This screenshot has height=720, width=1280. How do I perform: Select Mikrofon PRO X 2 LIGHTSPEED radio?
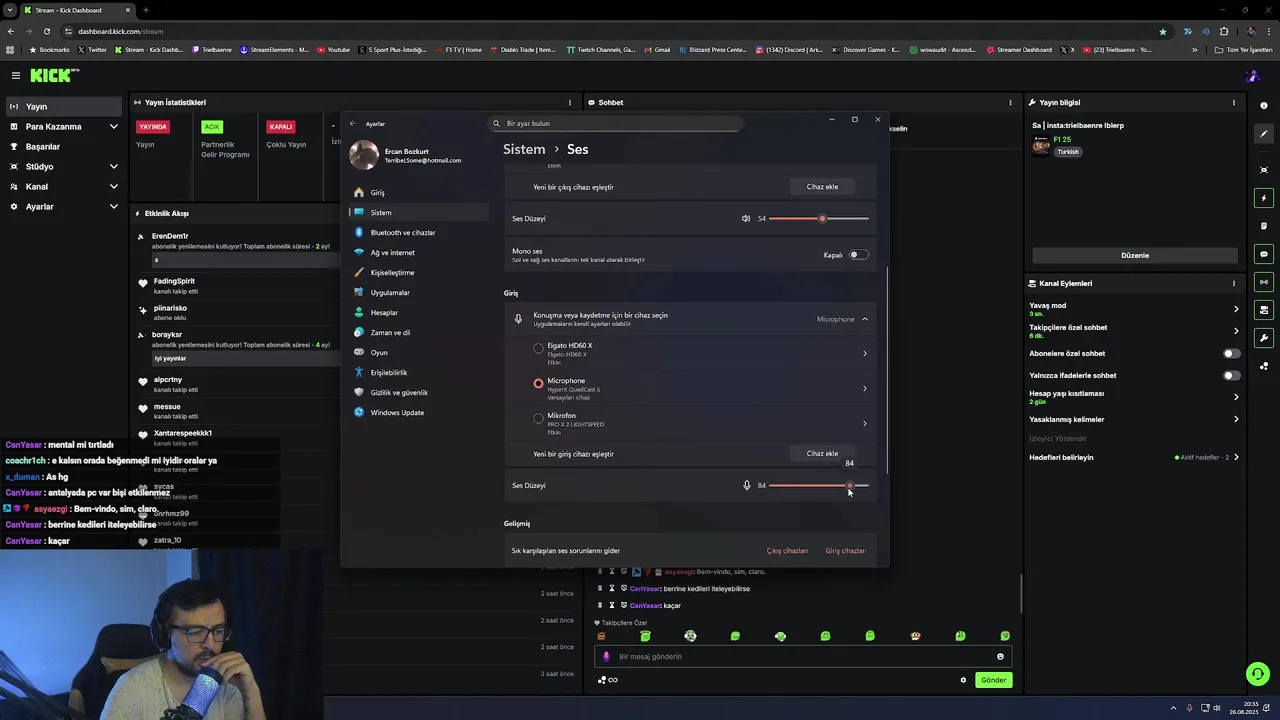point(538,419)
